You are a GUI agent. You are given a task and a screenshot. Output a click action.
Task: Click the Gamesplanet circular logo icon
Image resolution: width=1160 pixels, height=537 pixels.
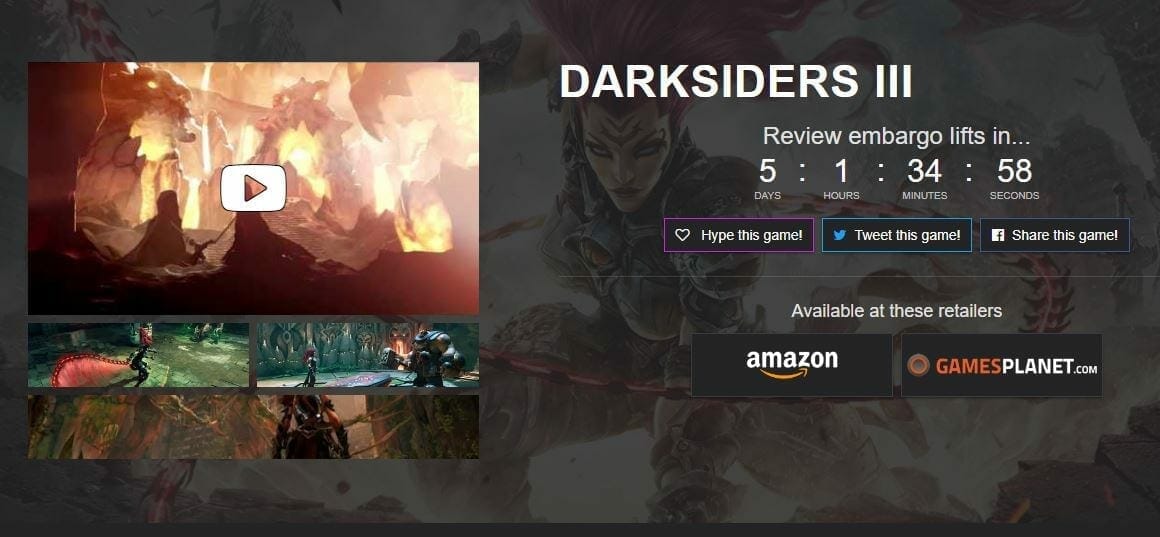(918, 365)
